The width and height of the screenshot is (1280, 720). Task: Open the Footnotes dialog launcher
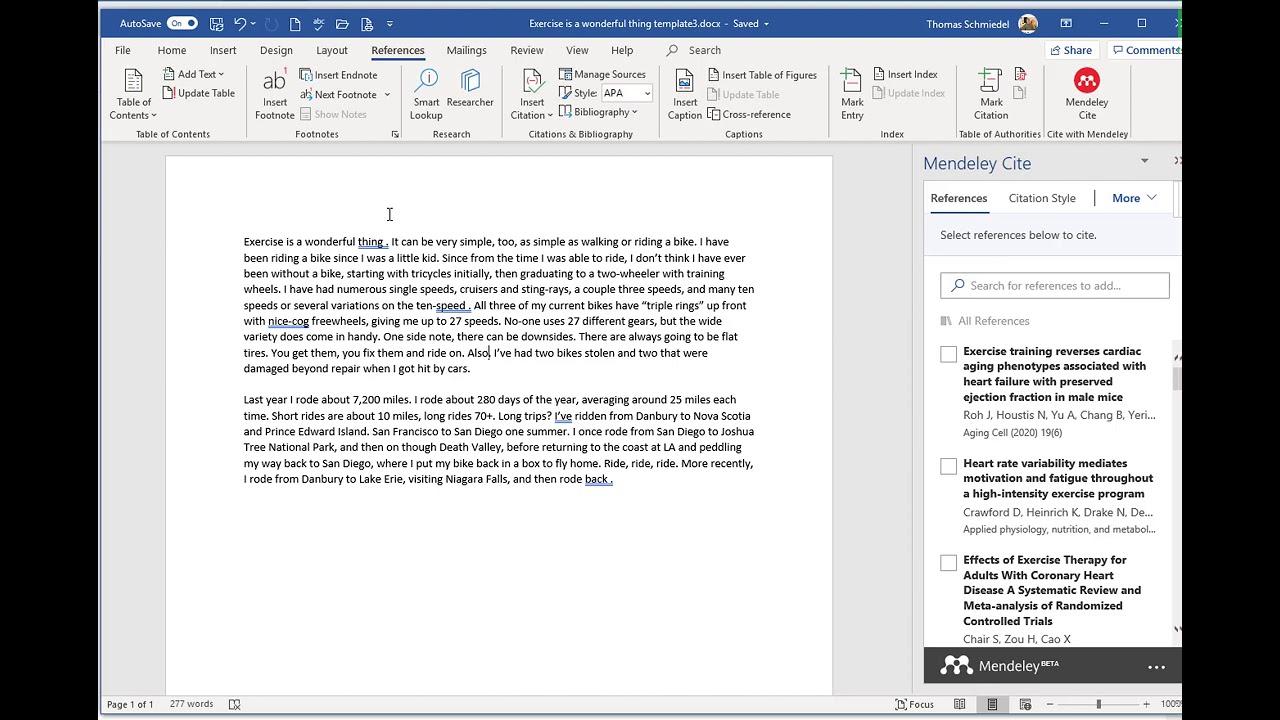[x=395, y=134]
